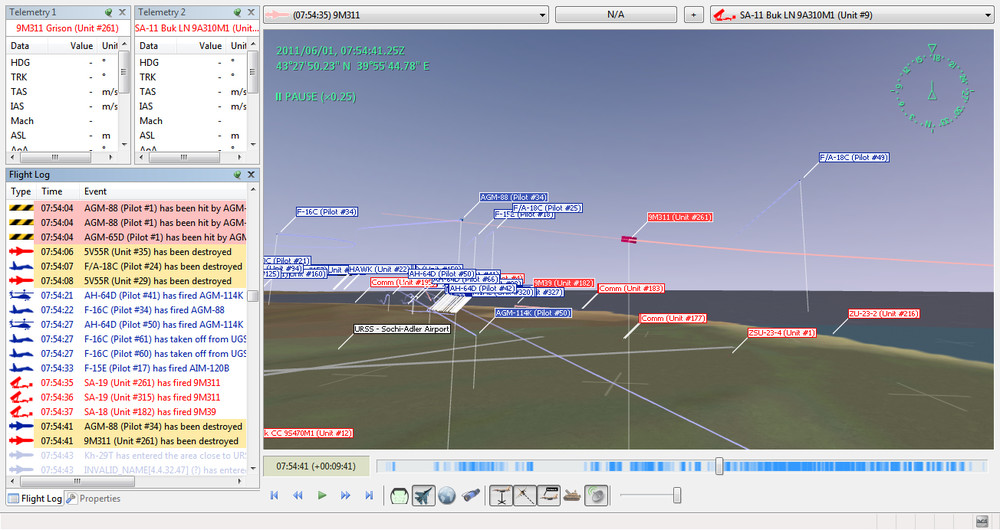This screenshot has height=530, width=1000.
Task: Toggle radar dish display icon
Action: tap(596, 496)
